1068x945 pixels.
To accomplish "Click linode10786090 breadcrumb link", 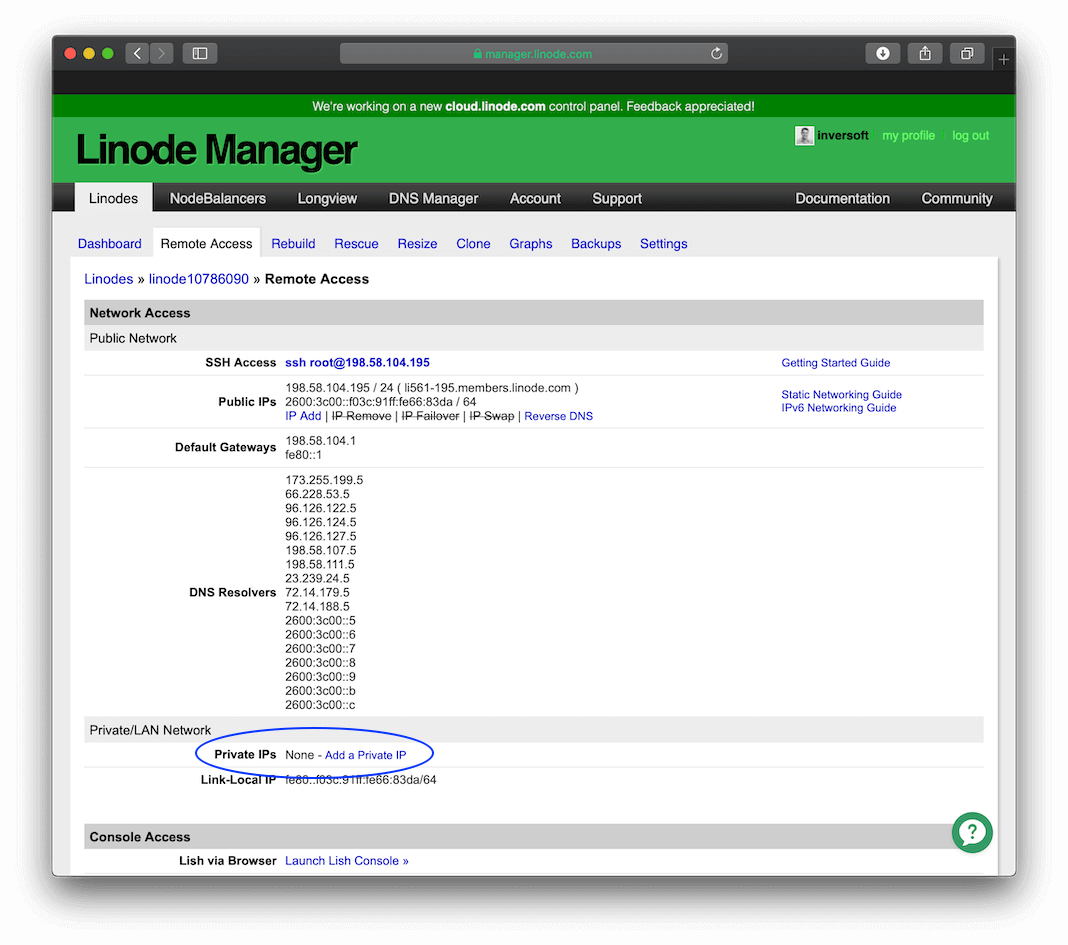I will pyautogui.click(x=199, y=279).
